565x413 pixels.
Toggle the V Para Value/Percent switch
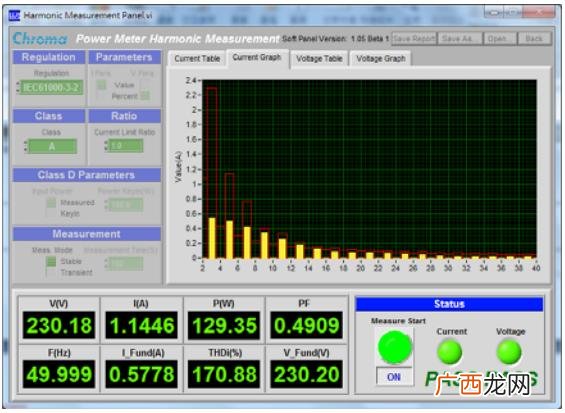pos(145,90)
